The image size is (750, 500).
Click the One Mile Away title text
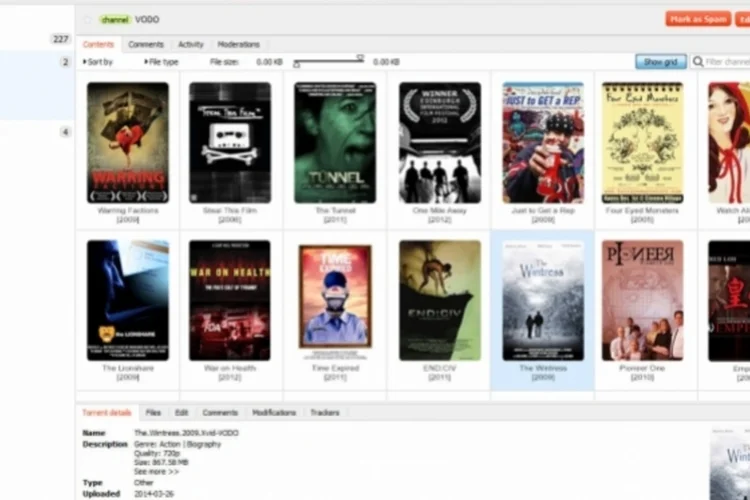coord(440,211)
